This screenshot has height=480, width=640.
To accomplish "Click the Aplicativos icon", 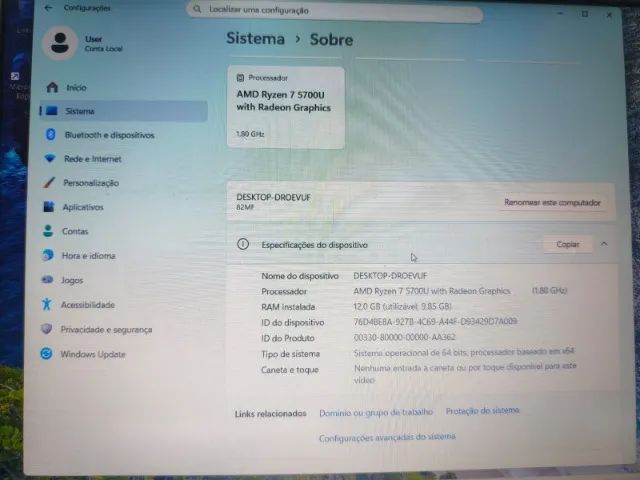I will pos(49,207).
